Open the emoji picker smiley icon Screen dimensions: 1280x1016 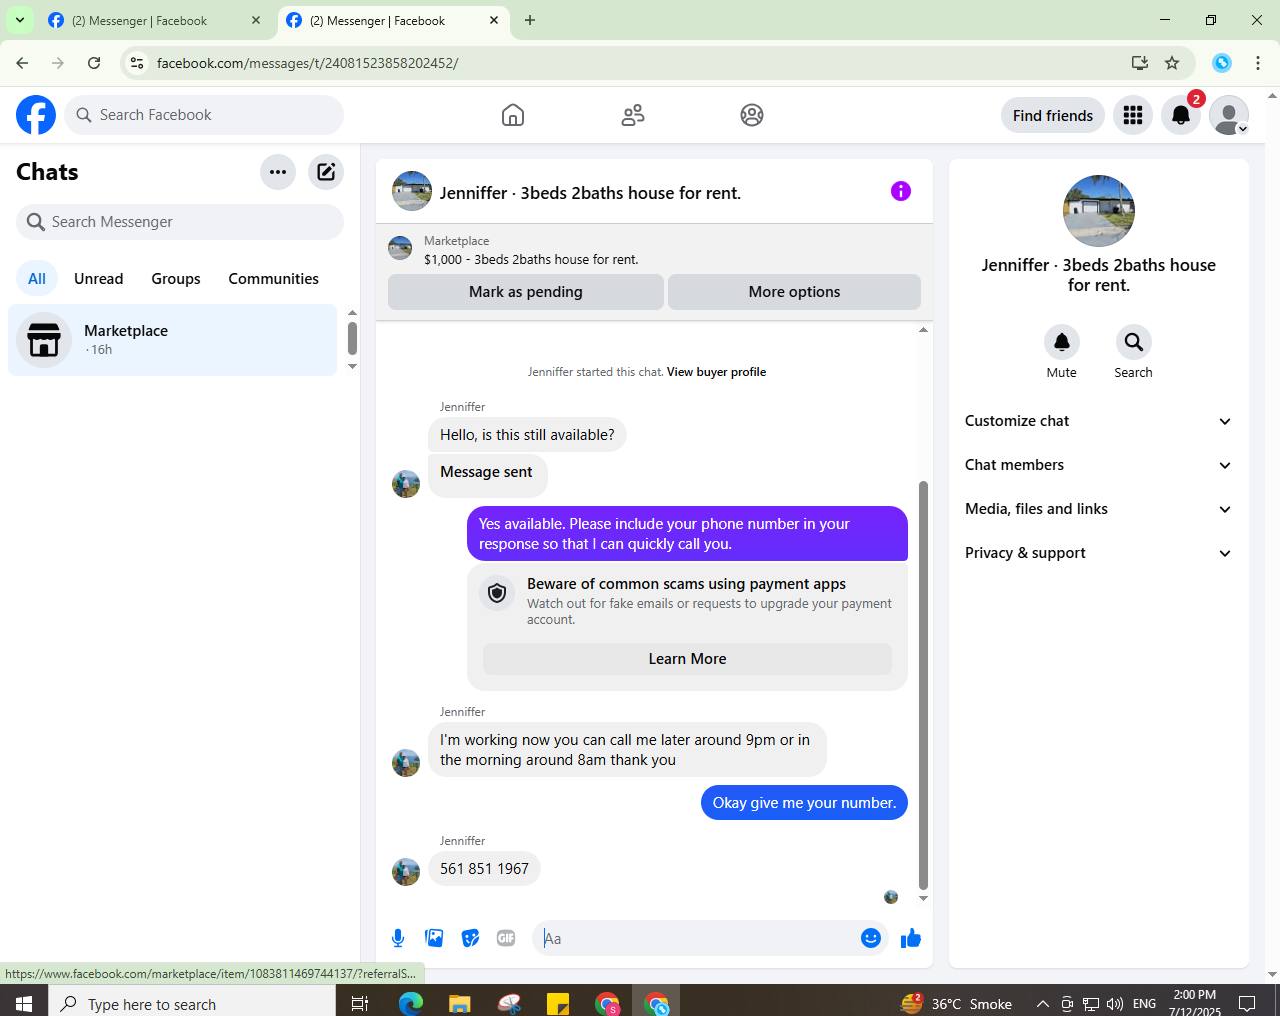871,938
